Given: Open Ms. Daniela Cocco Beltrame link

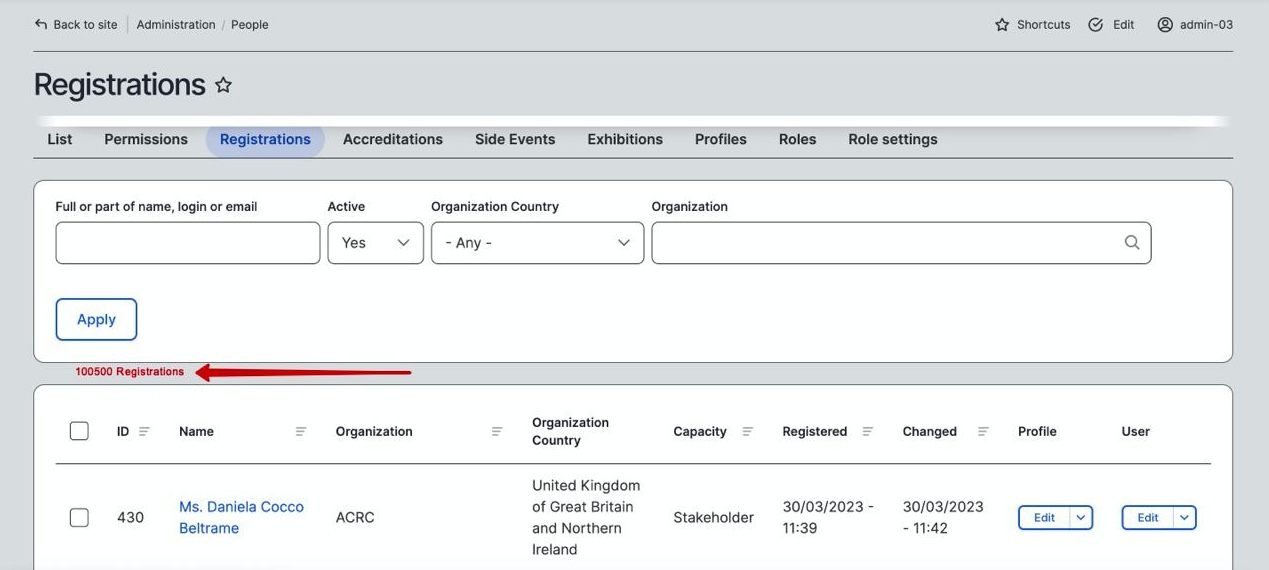Looking at the screenshot, I should tap(241, 517).
